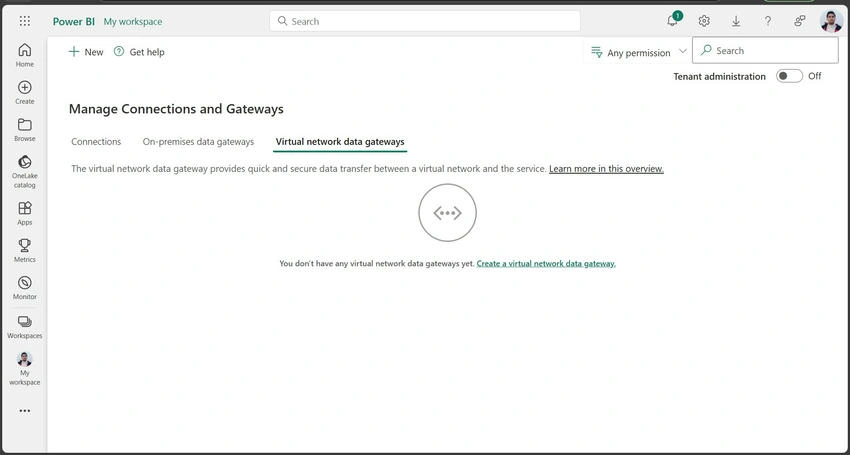This screenshot has height=455, width=850.
Task: Focus the gateways Search field
Action: (765, 50)
